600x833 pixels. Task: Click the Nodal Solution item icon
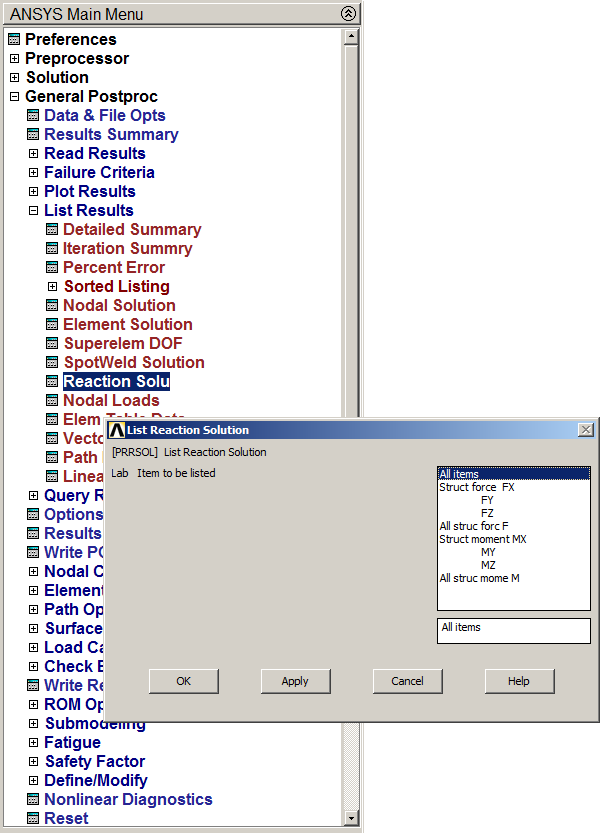[52, 306]
